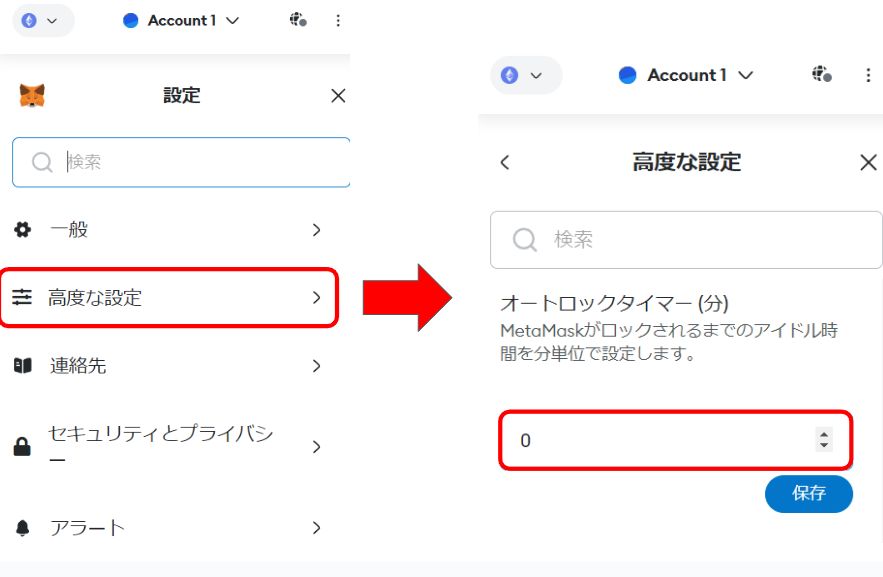Click chevron on アラート row
Viewport: 883px width, 577px height.
(x=316, y=528)
